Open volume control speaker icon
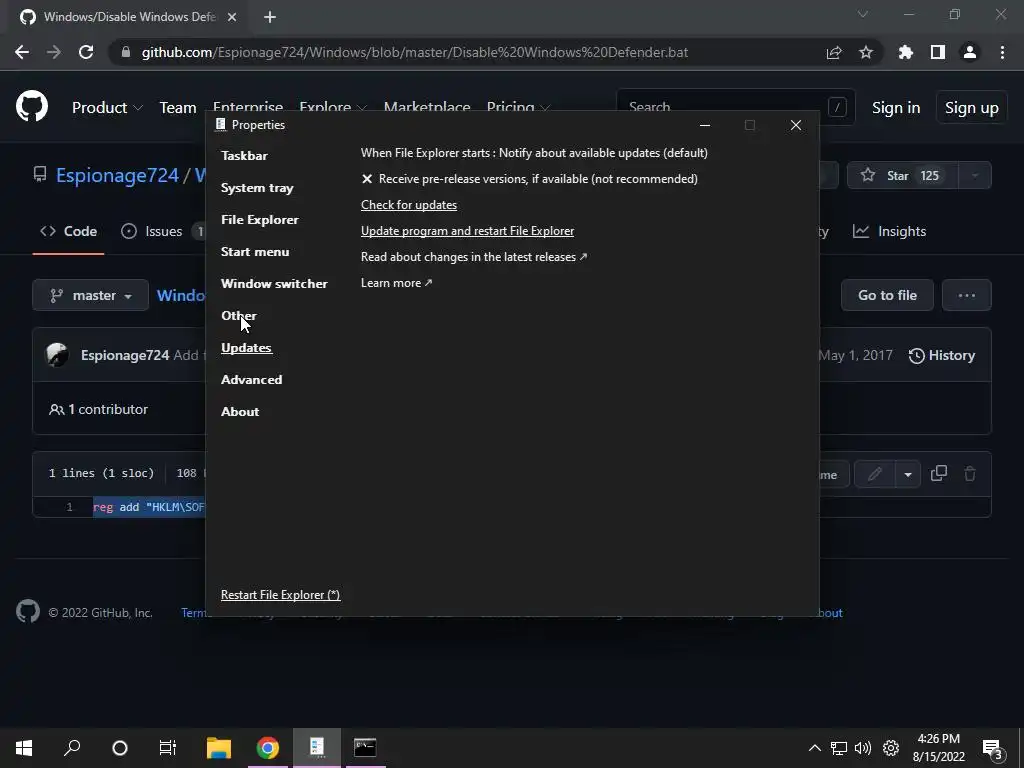The height and width of the screenshot is (768, 1024). 863,748
